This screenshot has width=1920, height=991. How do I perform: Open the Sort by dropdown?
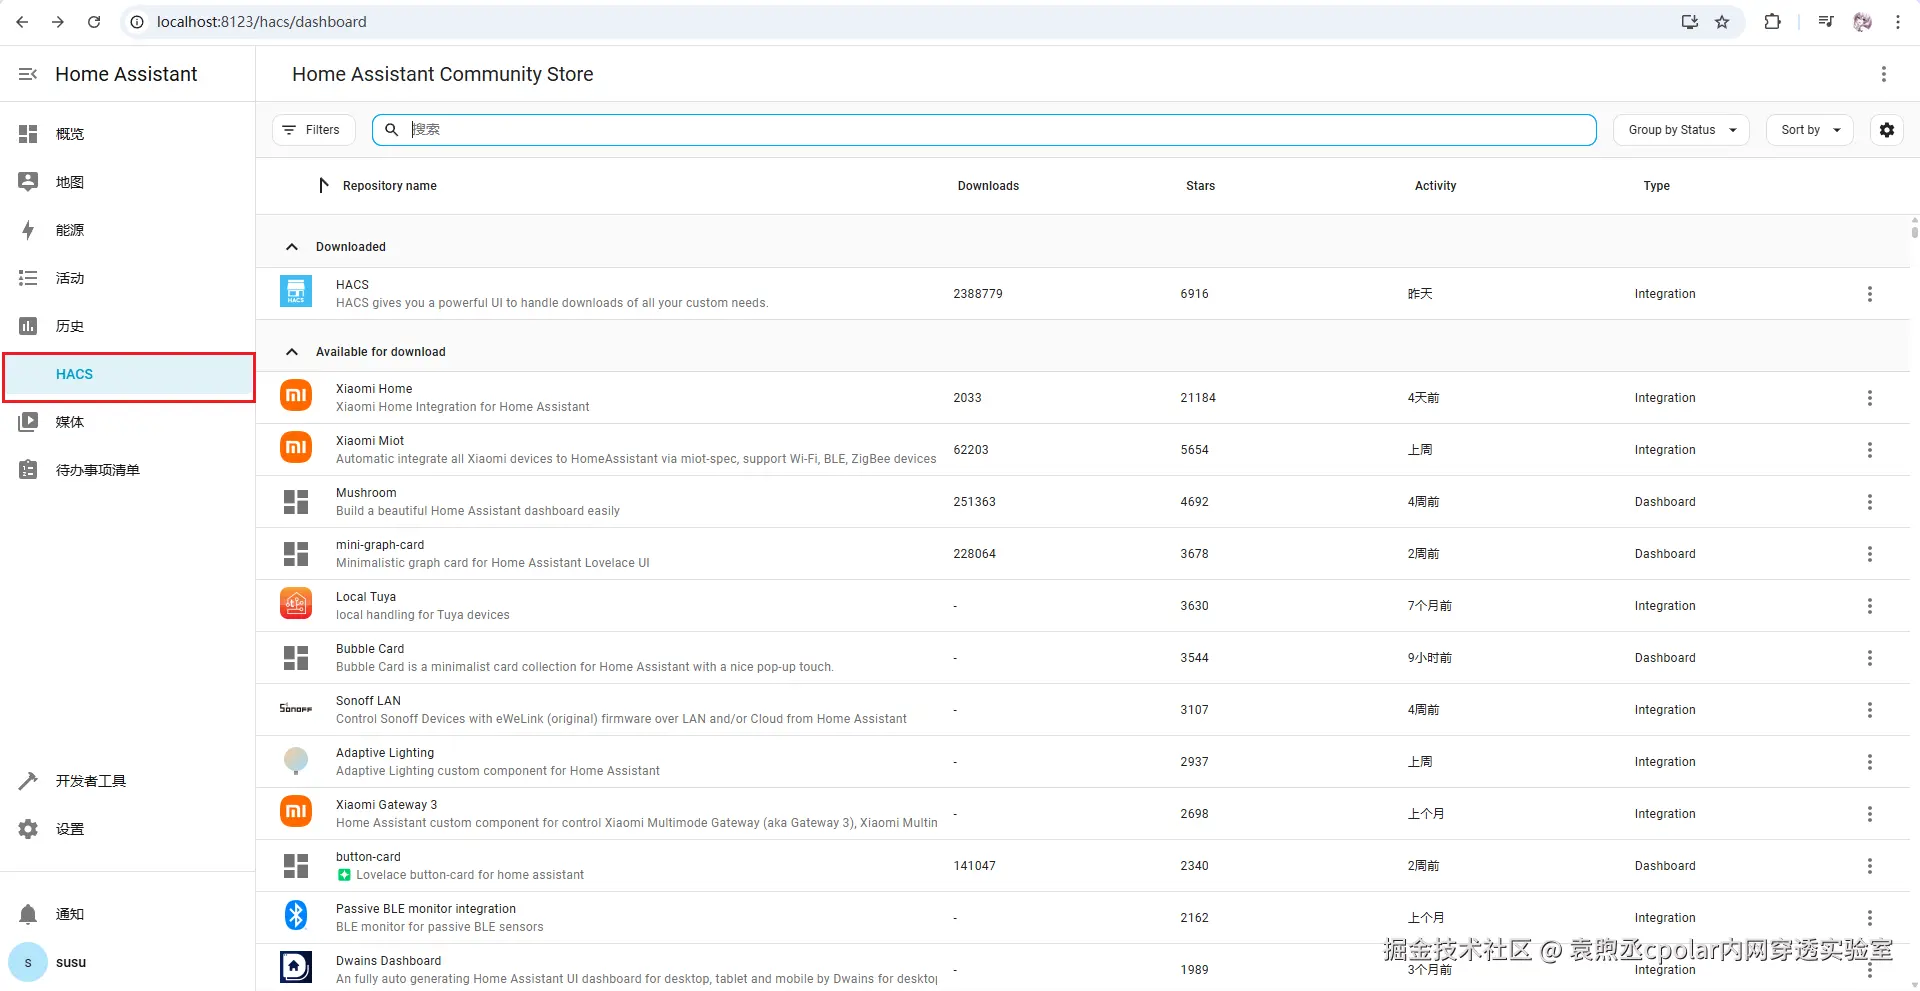(1810, 130)
